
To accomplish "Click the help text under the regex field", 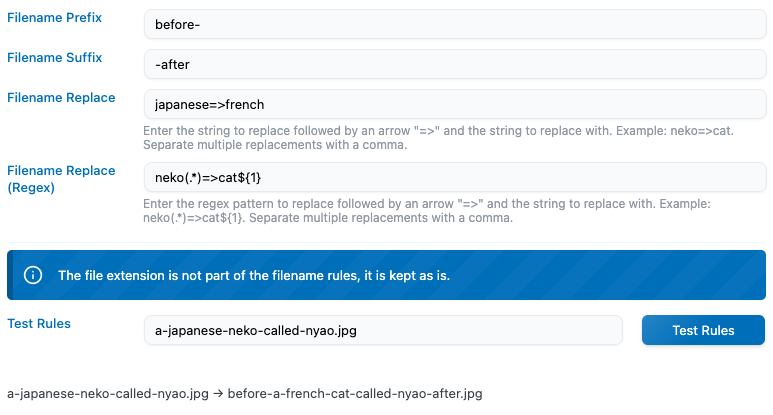I will click(427, 211).
